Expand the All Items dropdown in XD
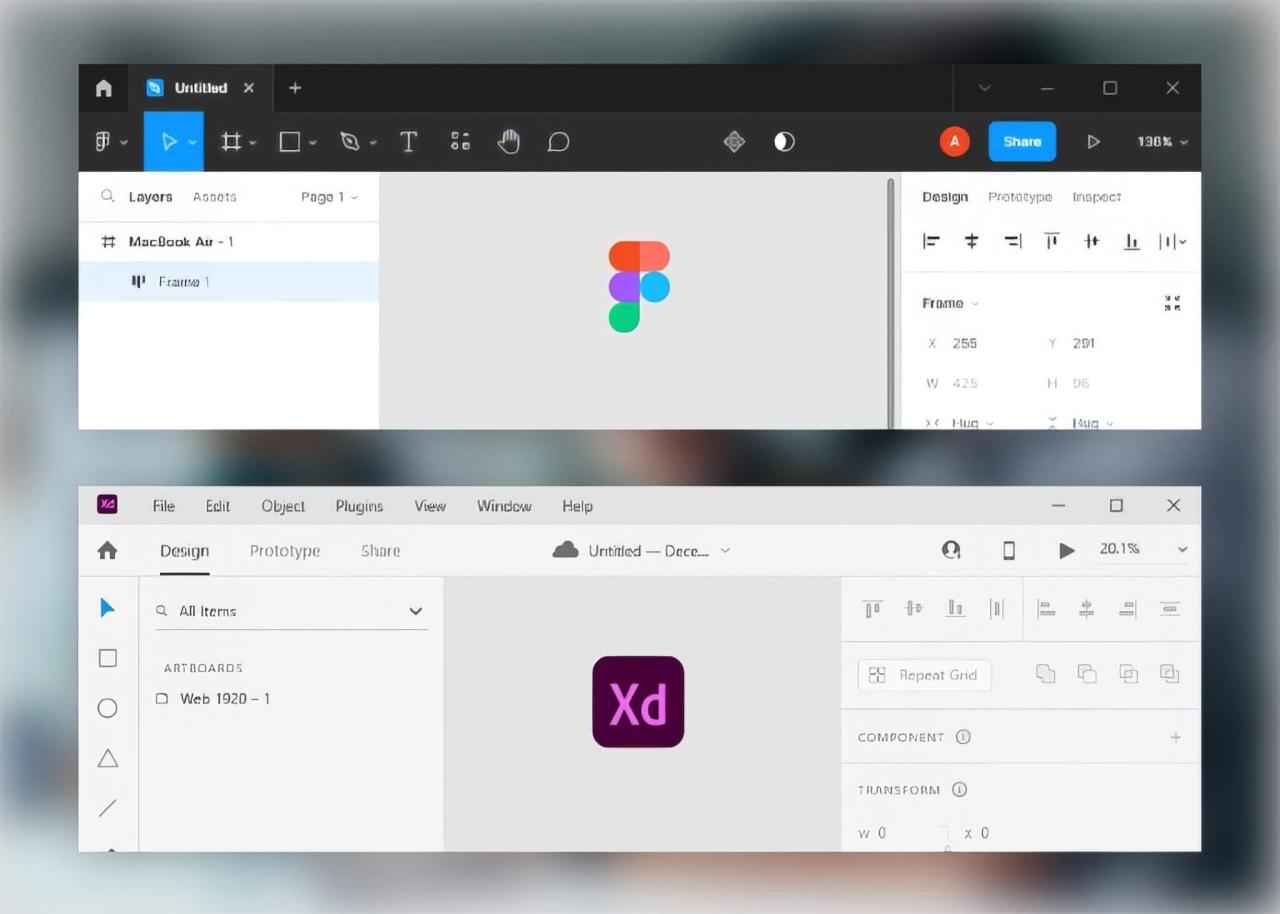This screenshot has height=914, width=1280. click(x=415, y=611)
